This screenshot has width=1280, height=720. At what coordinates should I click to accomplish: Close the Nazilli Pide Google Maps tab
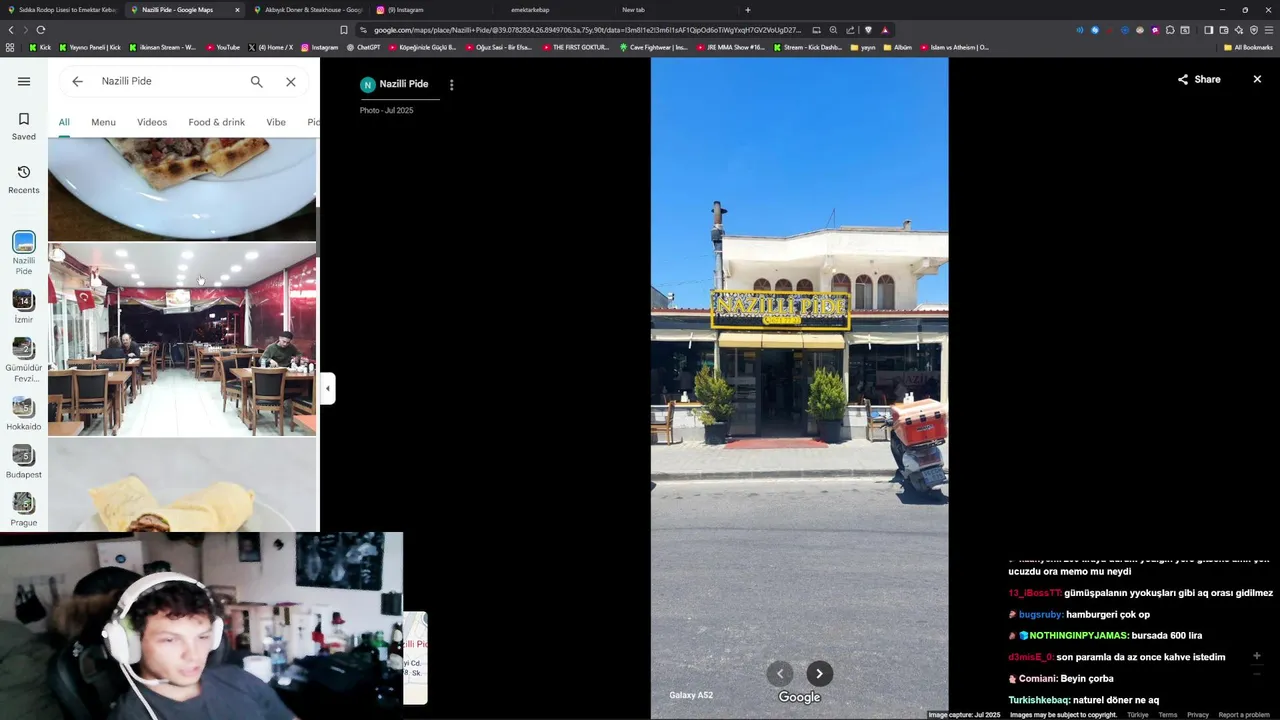(x=237, y=10)
